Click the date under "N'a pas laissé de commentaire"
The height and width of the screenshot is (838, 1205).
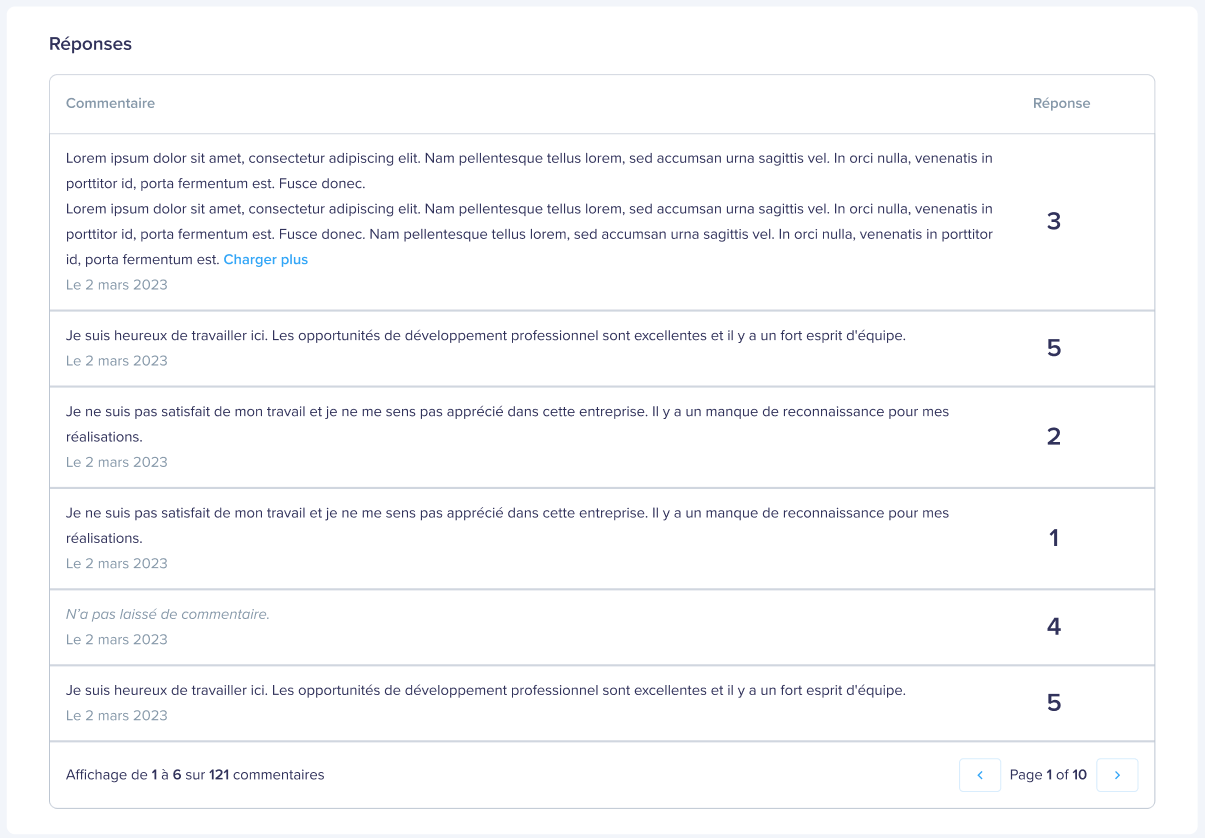117,639
